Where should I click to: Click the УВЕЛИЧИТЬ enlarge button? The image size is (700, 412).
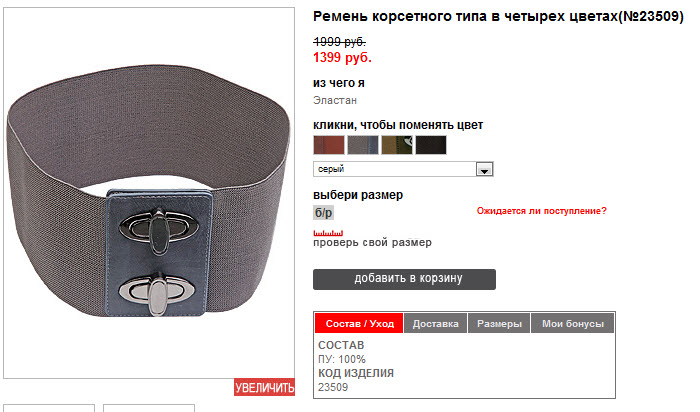coord(264,387)
